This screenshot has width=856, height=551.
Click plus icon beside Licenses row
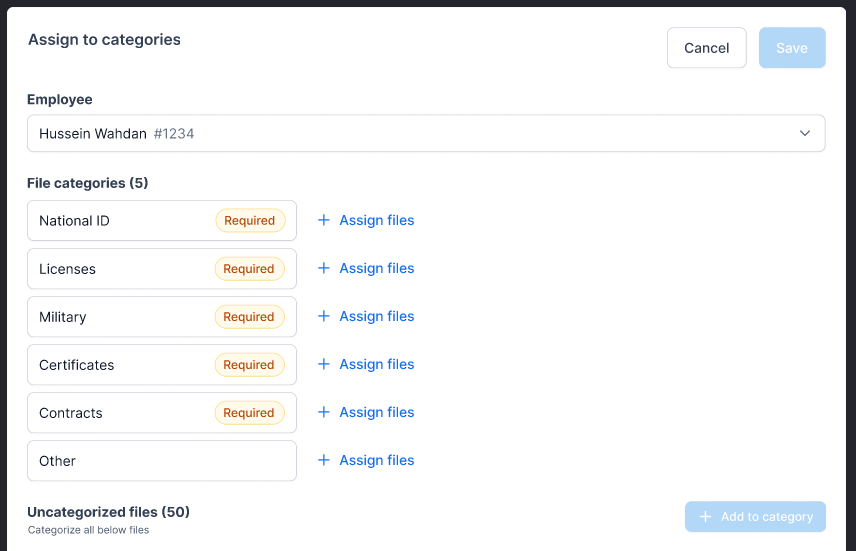click(323, 268)
